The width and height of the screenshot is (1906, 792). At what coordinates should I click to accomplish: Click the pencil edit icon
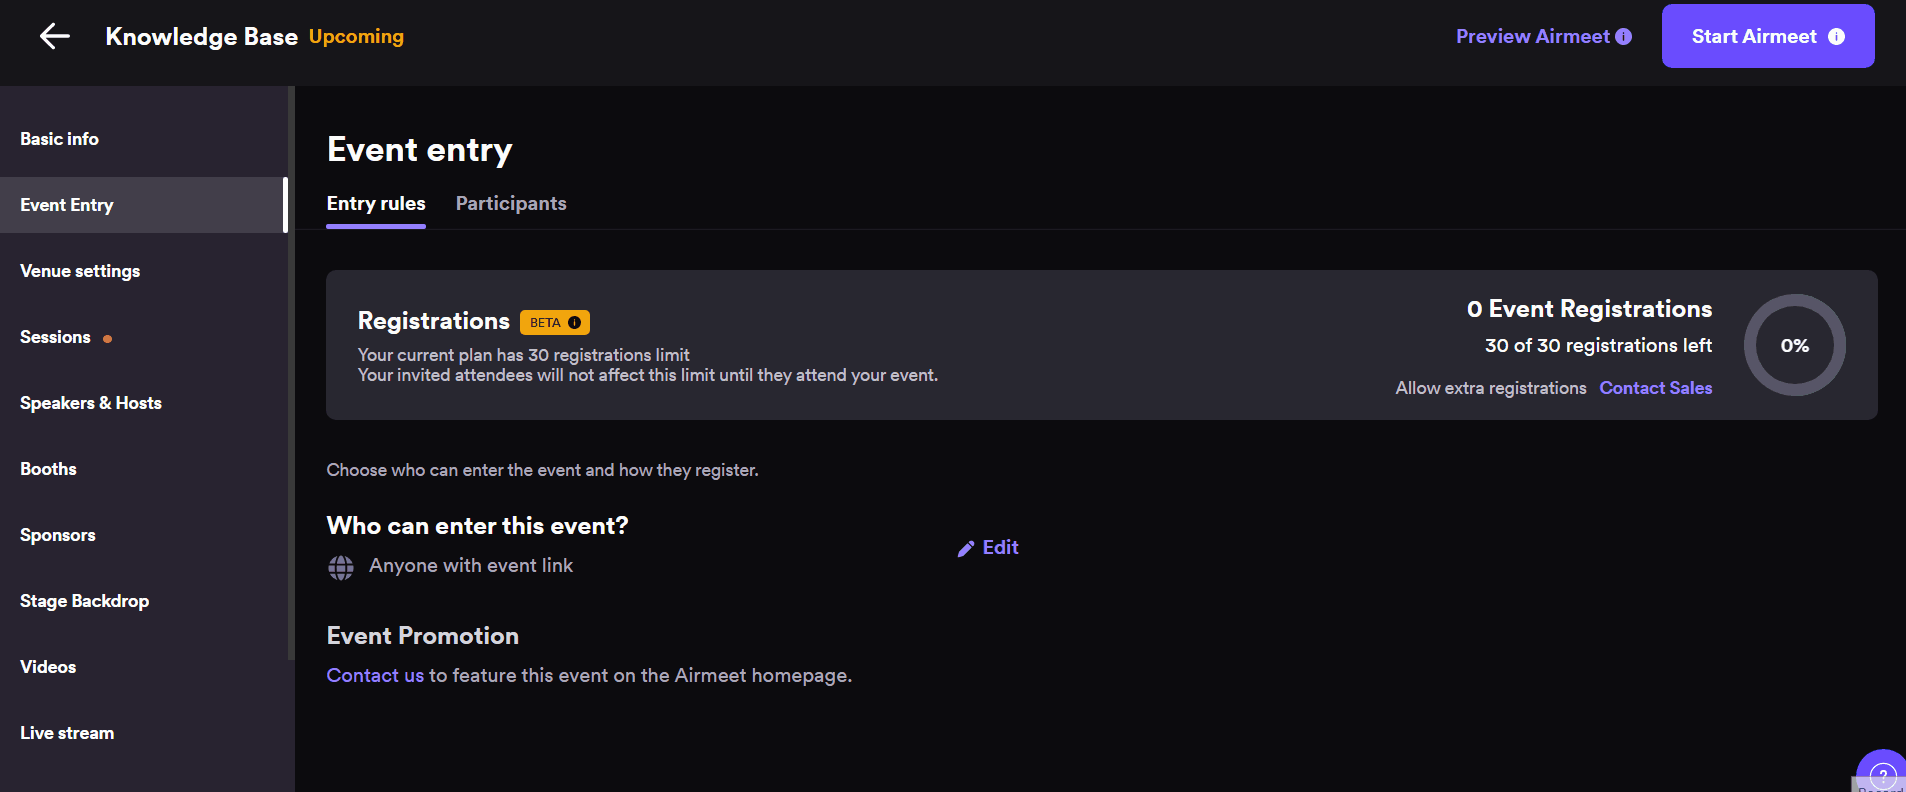tap(966, 548)
